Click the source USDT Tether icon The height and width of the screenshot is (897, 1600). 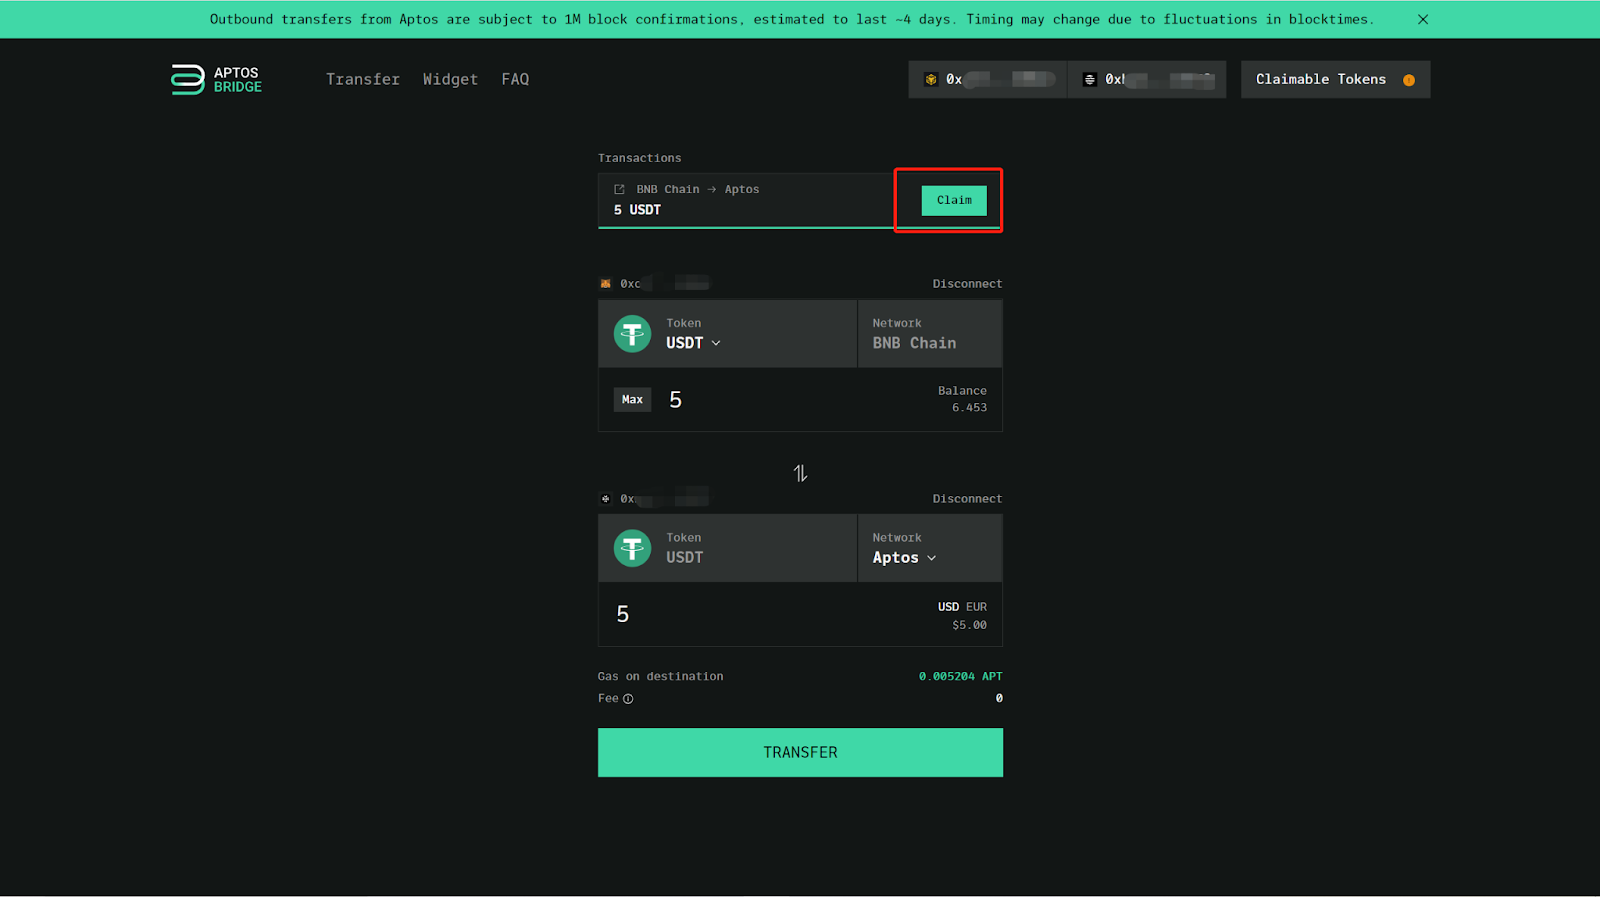pyautogui.click(x=632, y=334)
